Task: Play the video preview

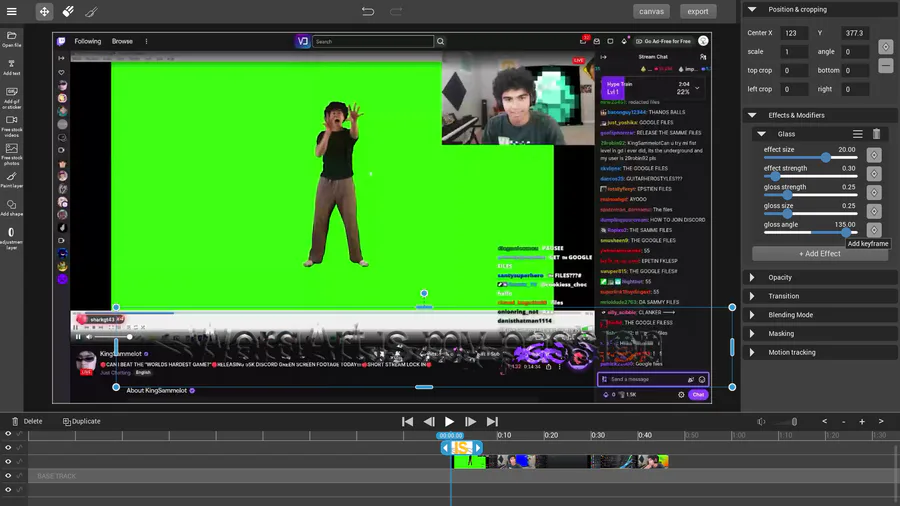Action: click(449, 422)
